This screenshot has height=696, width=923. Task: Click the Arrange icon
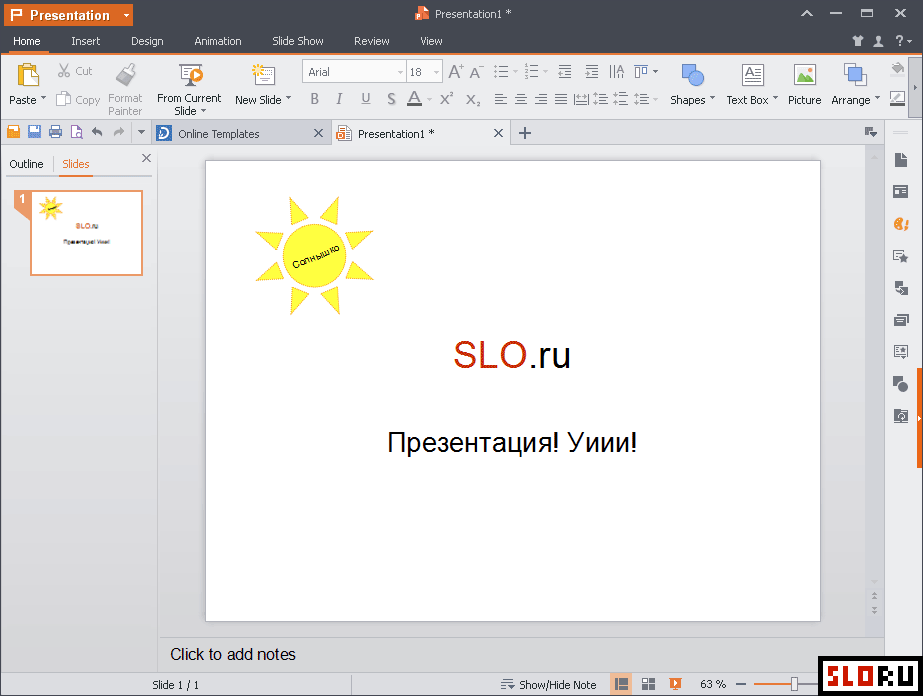coord(855,75)
